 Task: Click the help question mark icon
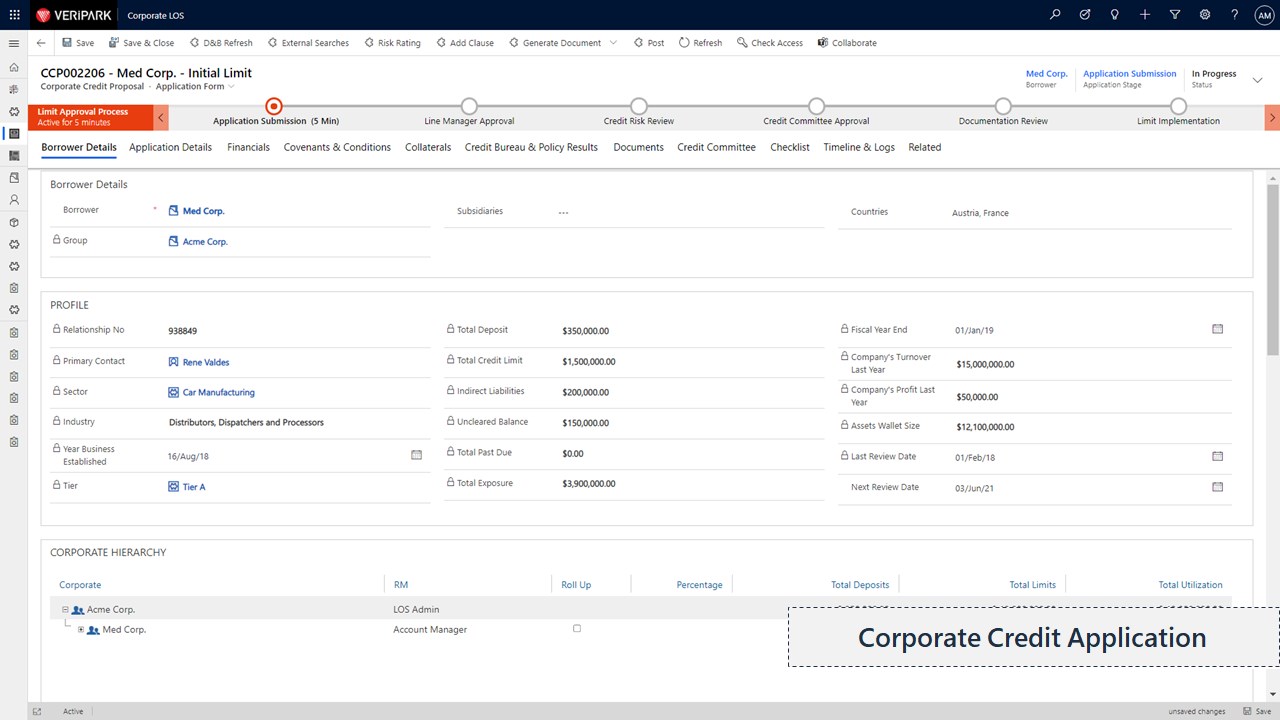click(1235, 15)
